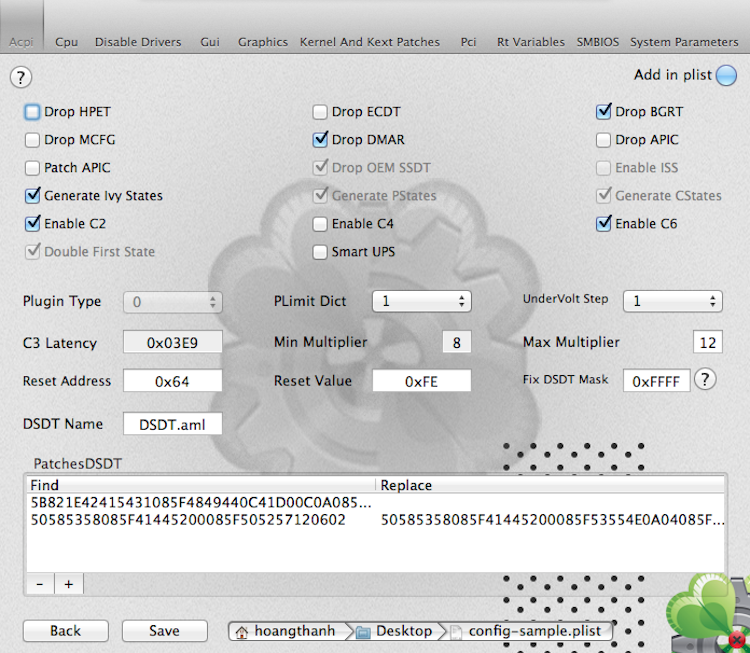The image size is (750, 653).
Task: Click the home icon in path bar
Action: coord(242,632)
